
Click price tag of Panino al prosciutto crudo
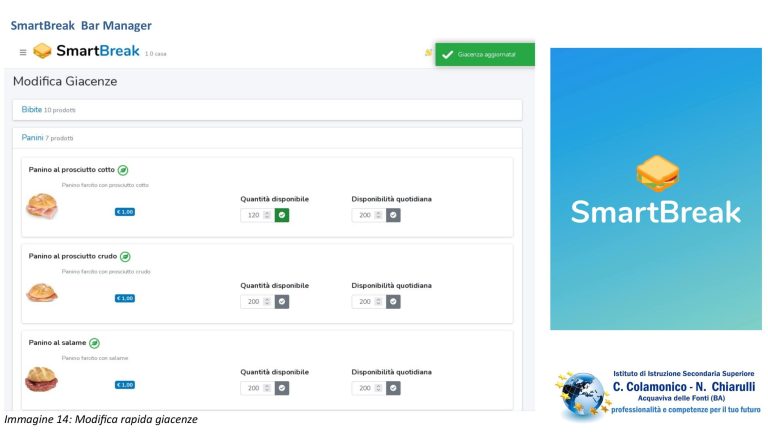point(125,298)
